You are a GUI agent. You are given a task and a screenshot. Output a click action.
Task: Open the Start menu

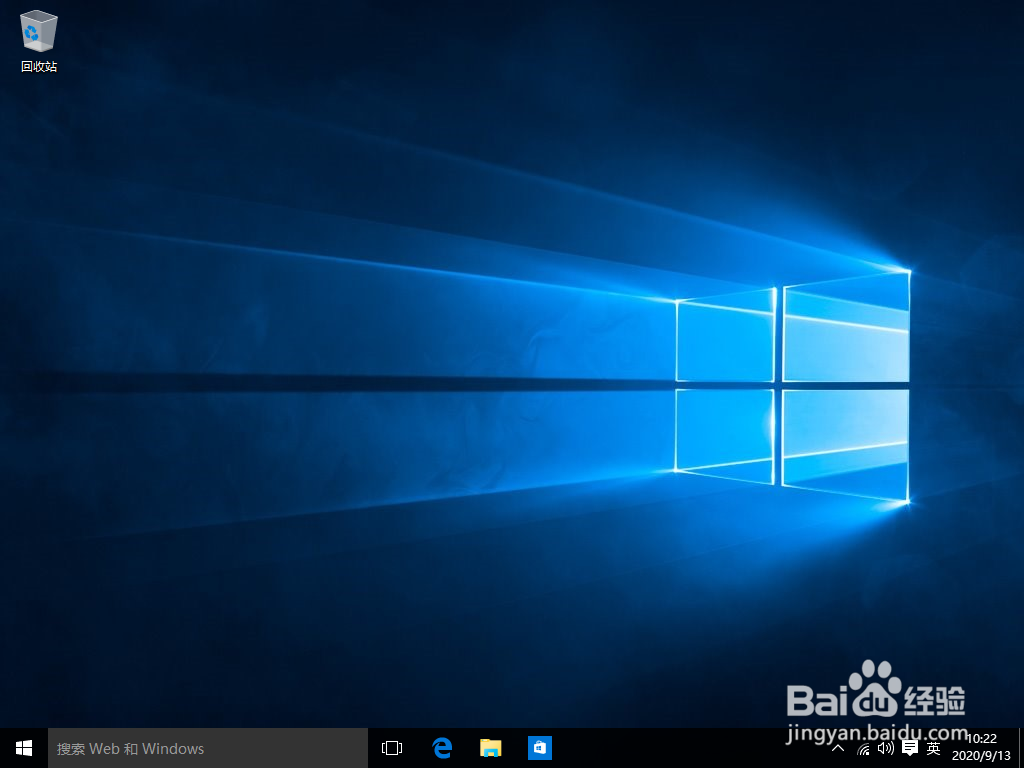pyautogui.click(x=22, y=747)
